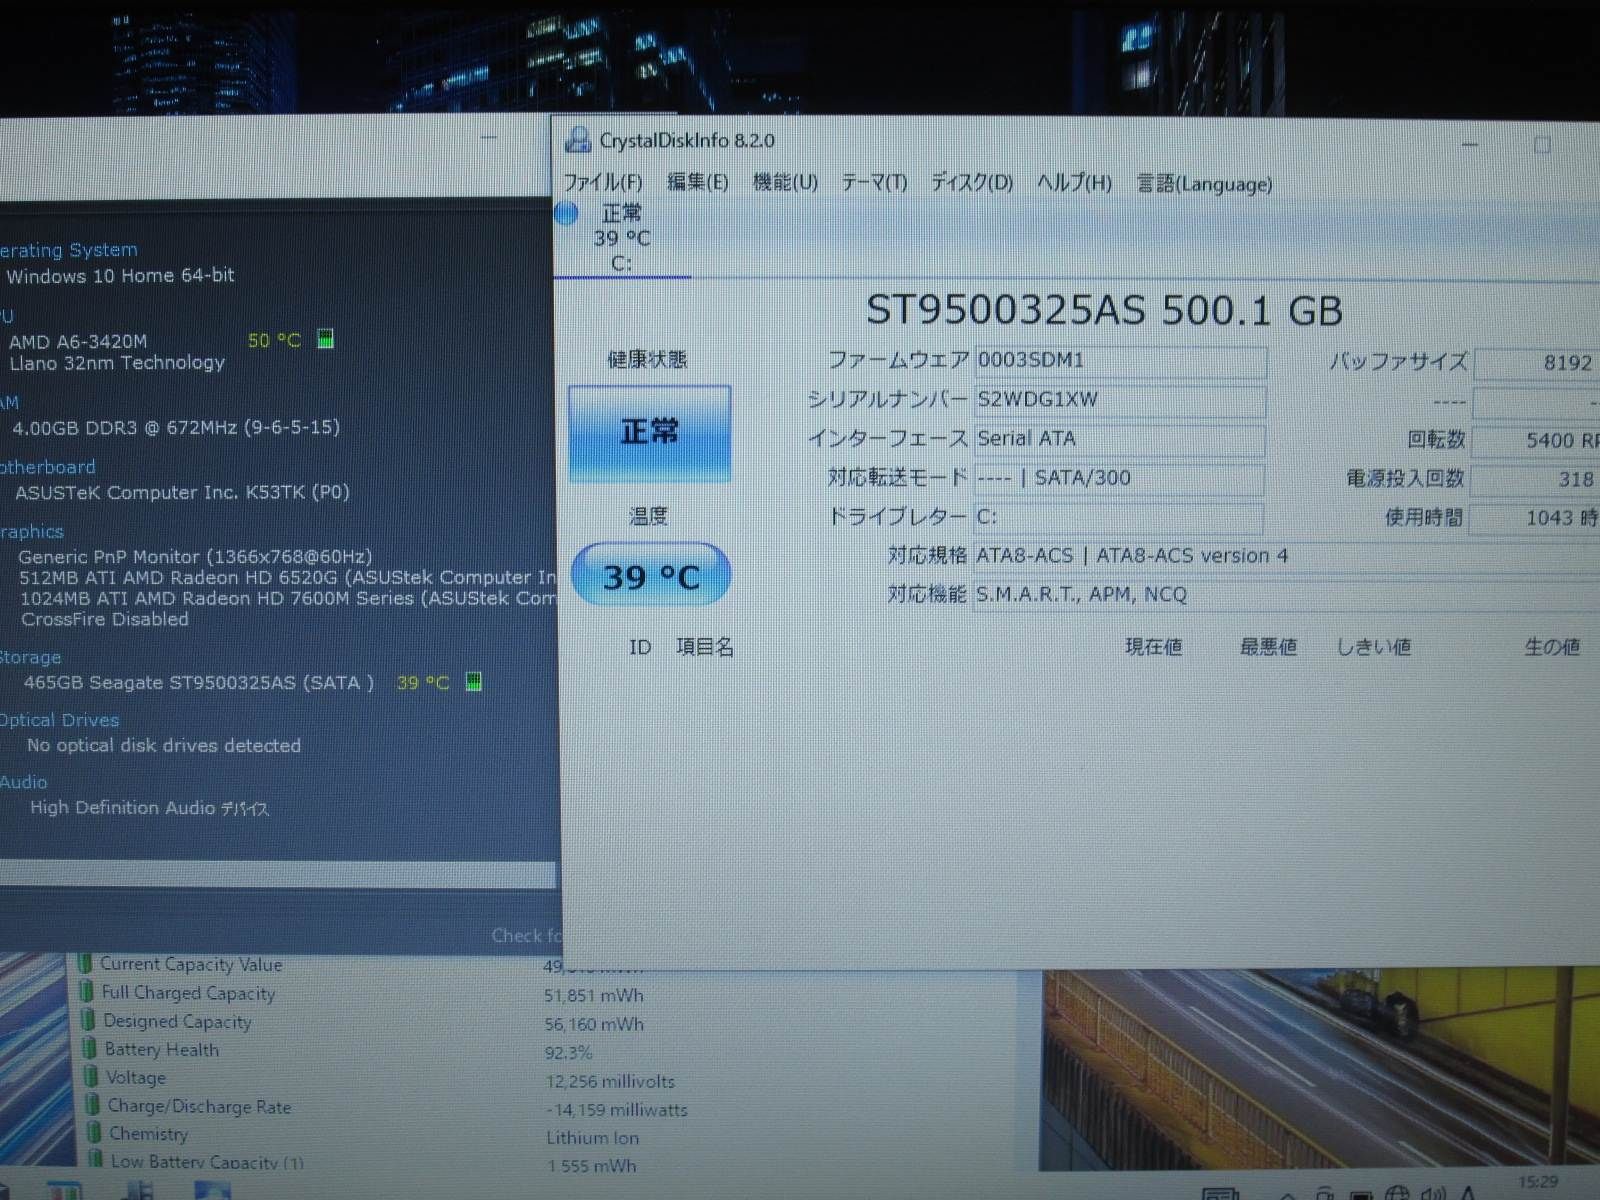Click the Windows 10 Home 64-bit text
Image resolution: width=1600 pixels, height=1200 pixels.
click(121, 275)
